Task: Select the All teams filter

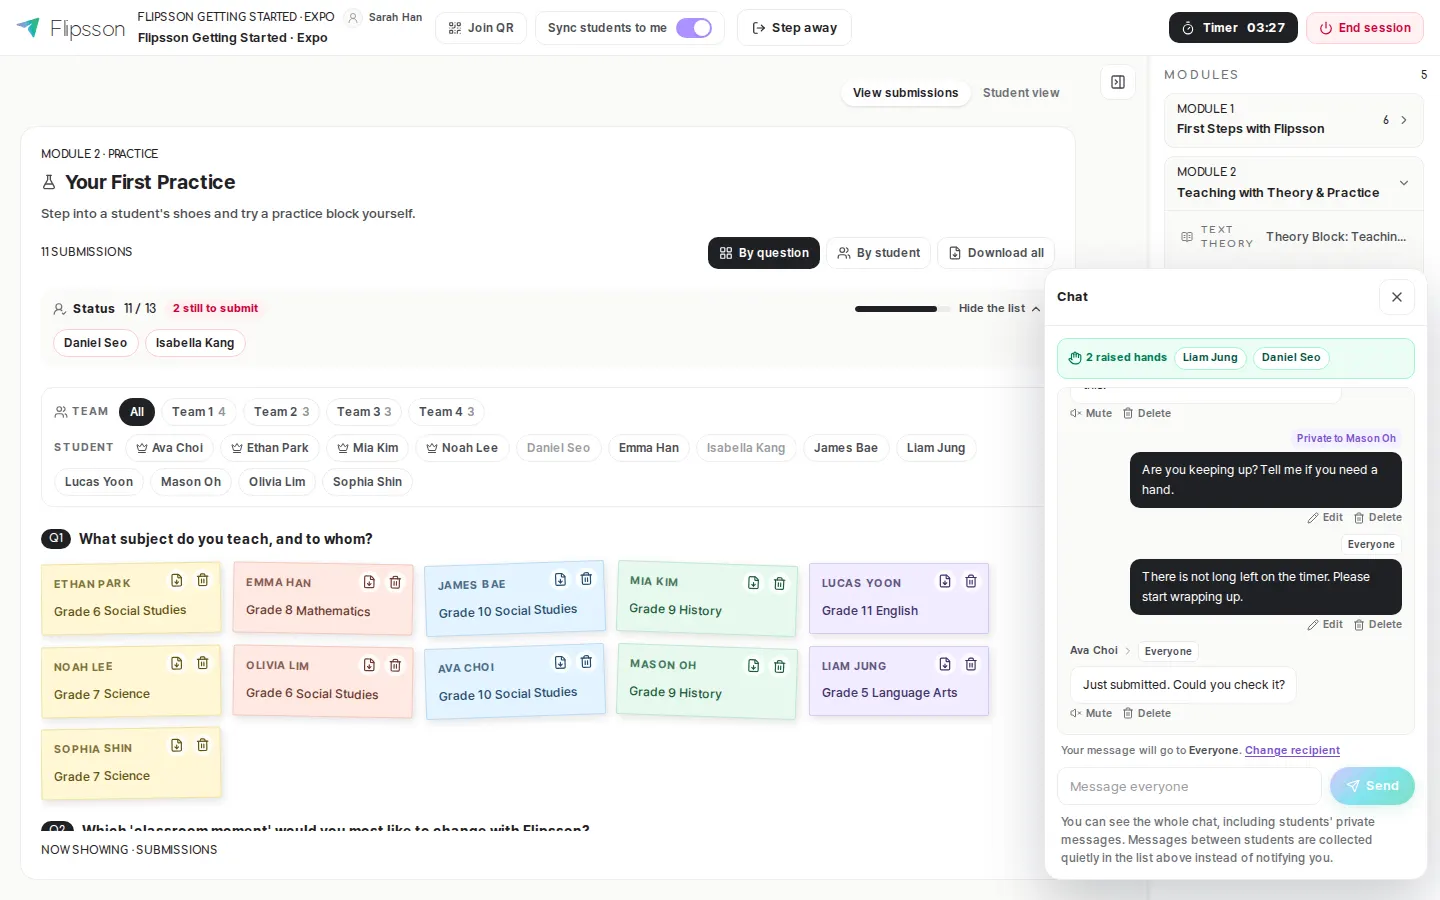Action: coord(137,412)
